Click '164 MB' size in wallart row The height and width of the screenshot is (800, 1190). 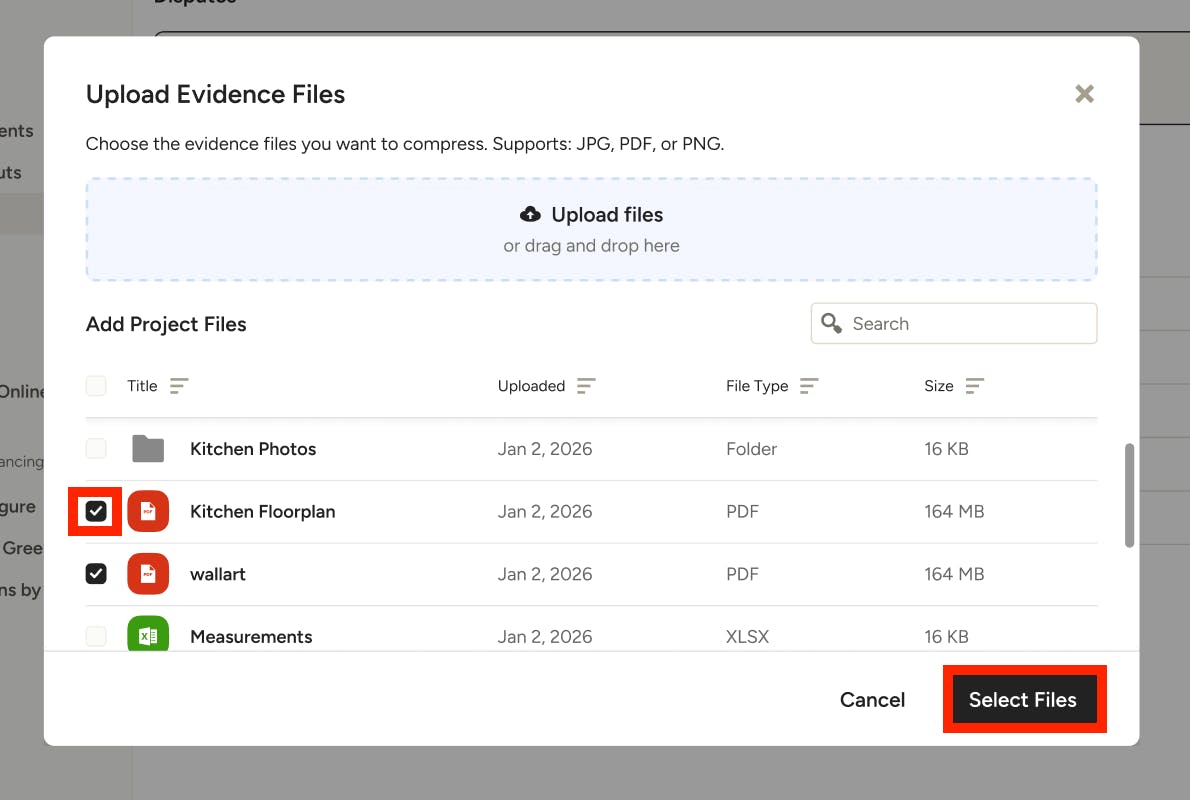tap(954, 574)
